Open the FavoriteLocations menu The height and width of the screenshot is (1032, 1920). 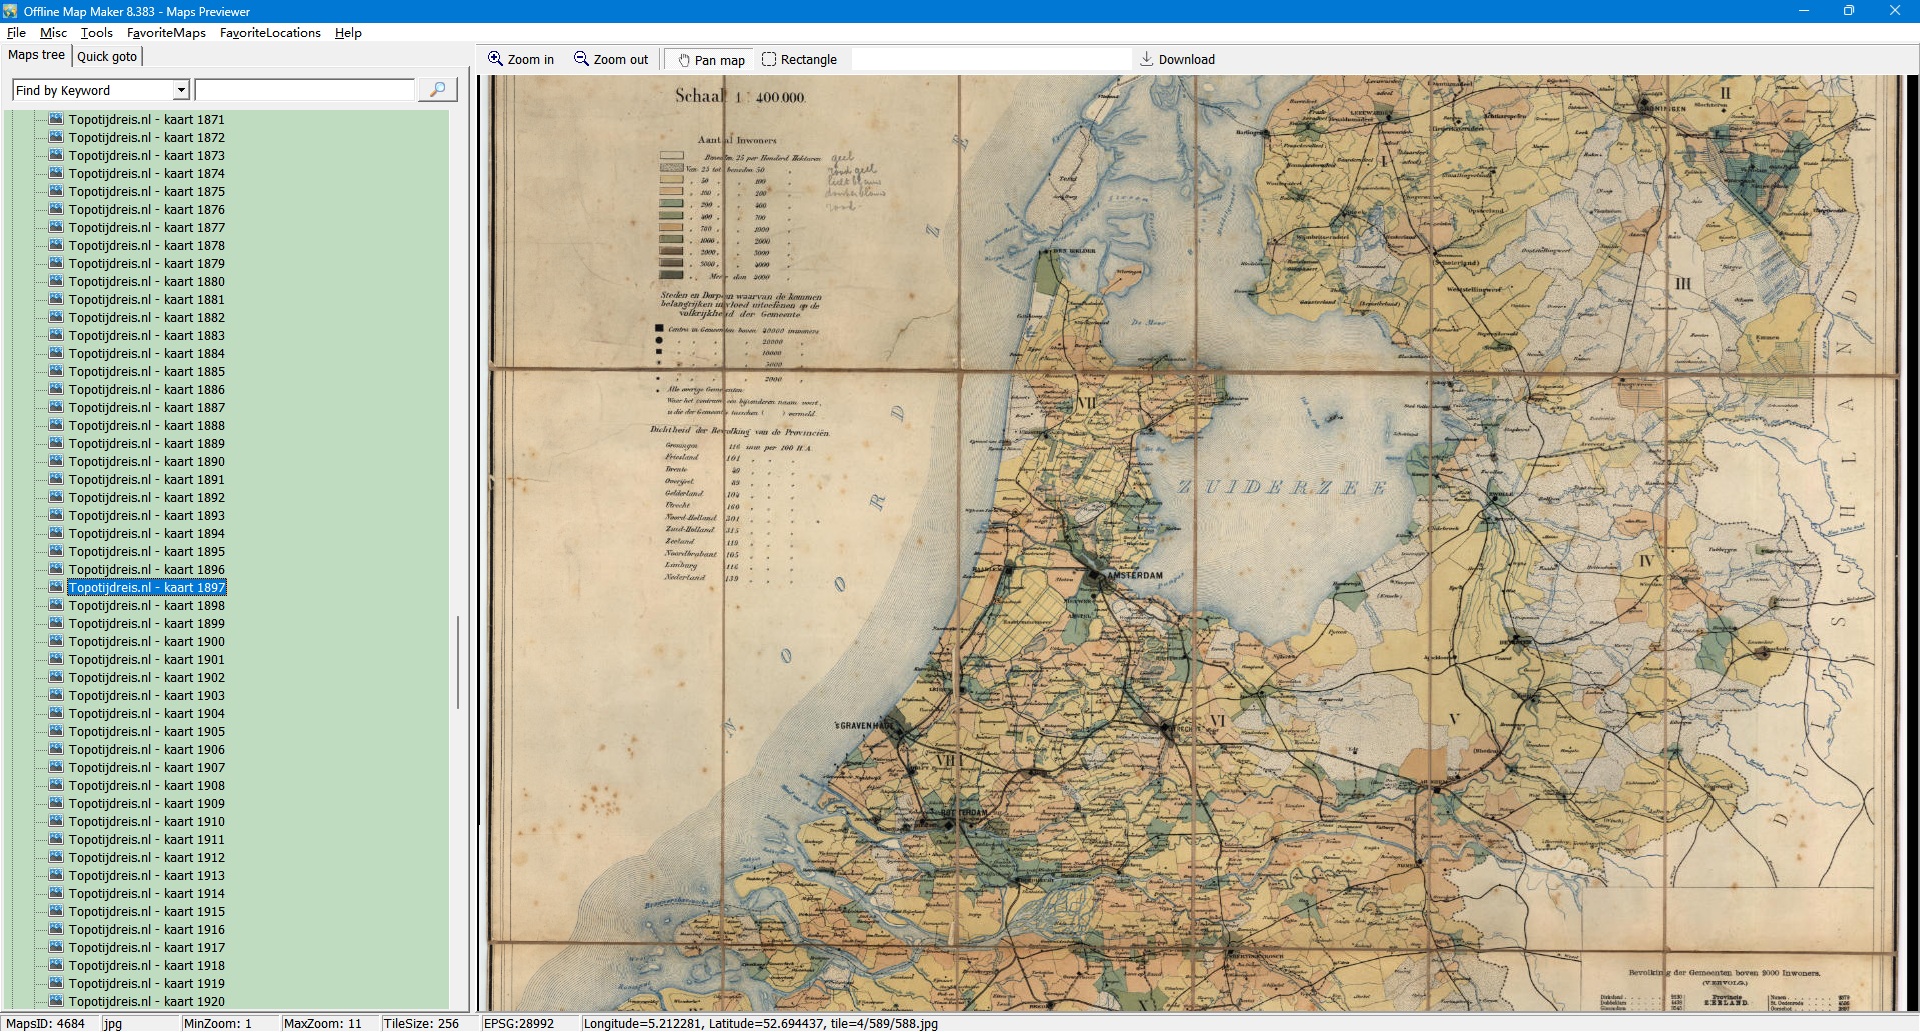[x=270, y=33]
